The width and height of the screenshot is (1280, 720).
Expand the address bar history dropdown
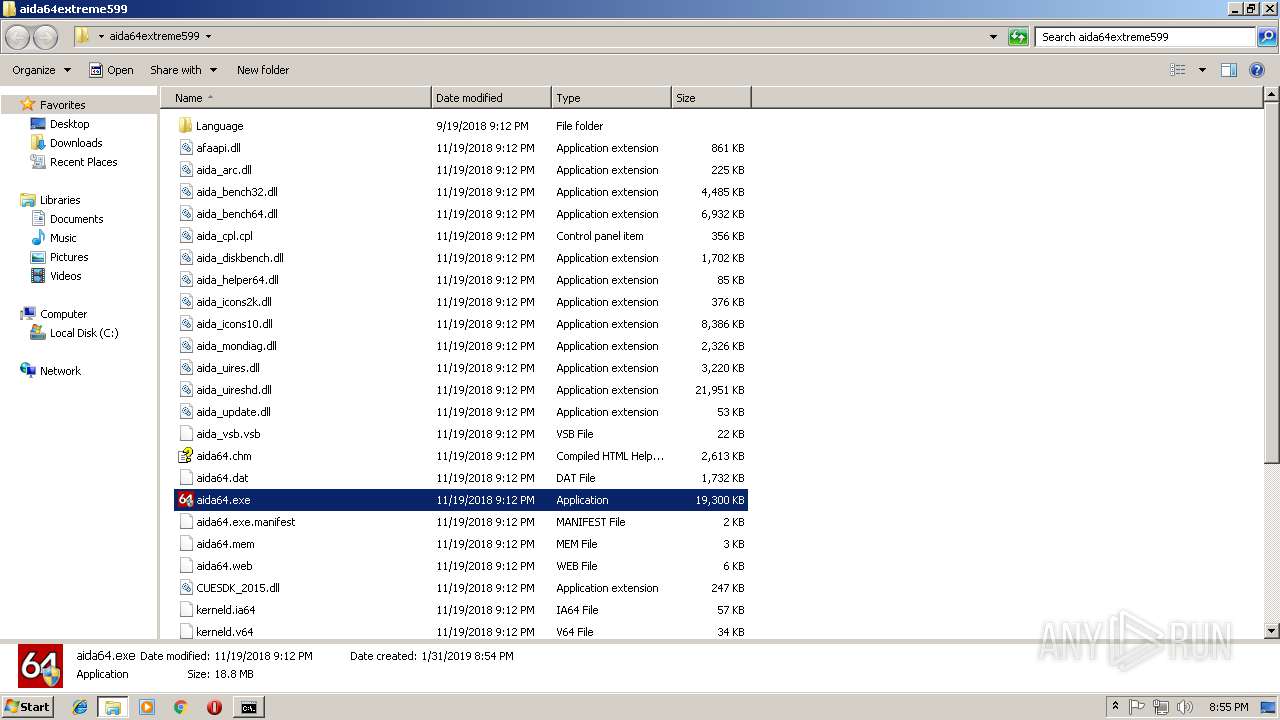(993, 37)
